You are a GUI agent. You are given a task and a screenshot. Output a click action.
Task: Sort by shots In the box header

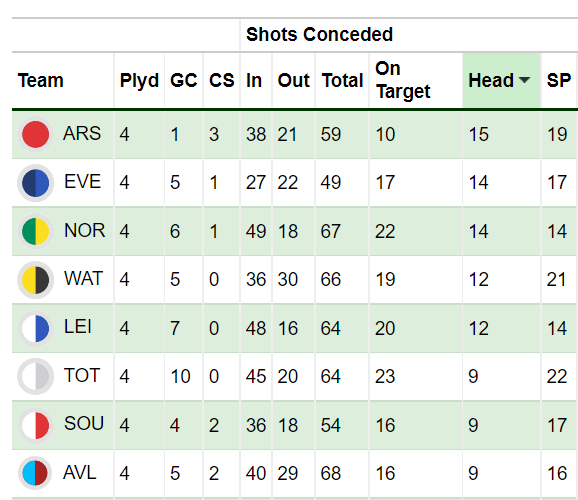tap(256, 80)
